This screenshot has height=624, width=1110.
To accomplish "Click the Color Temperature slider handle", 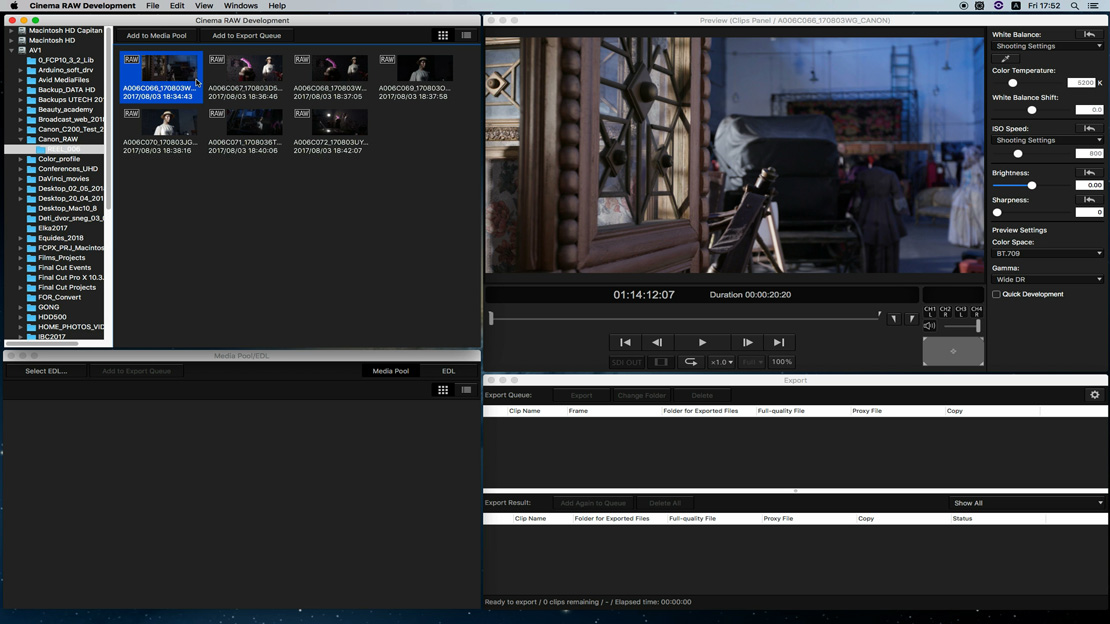I will [1012, 83].
